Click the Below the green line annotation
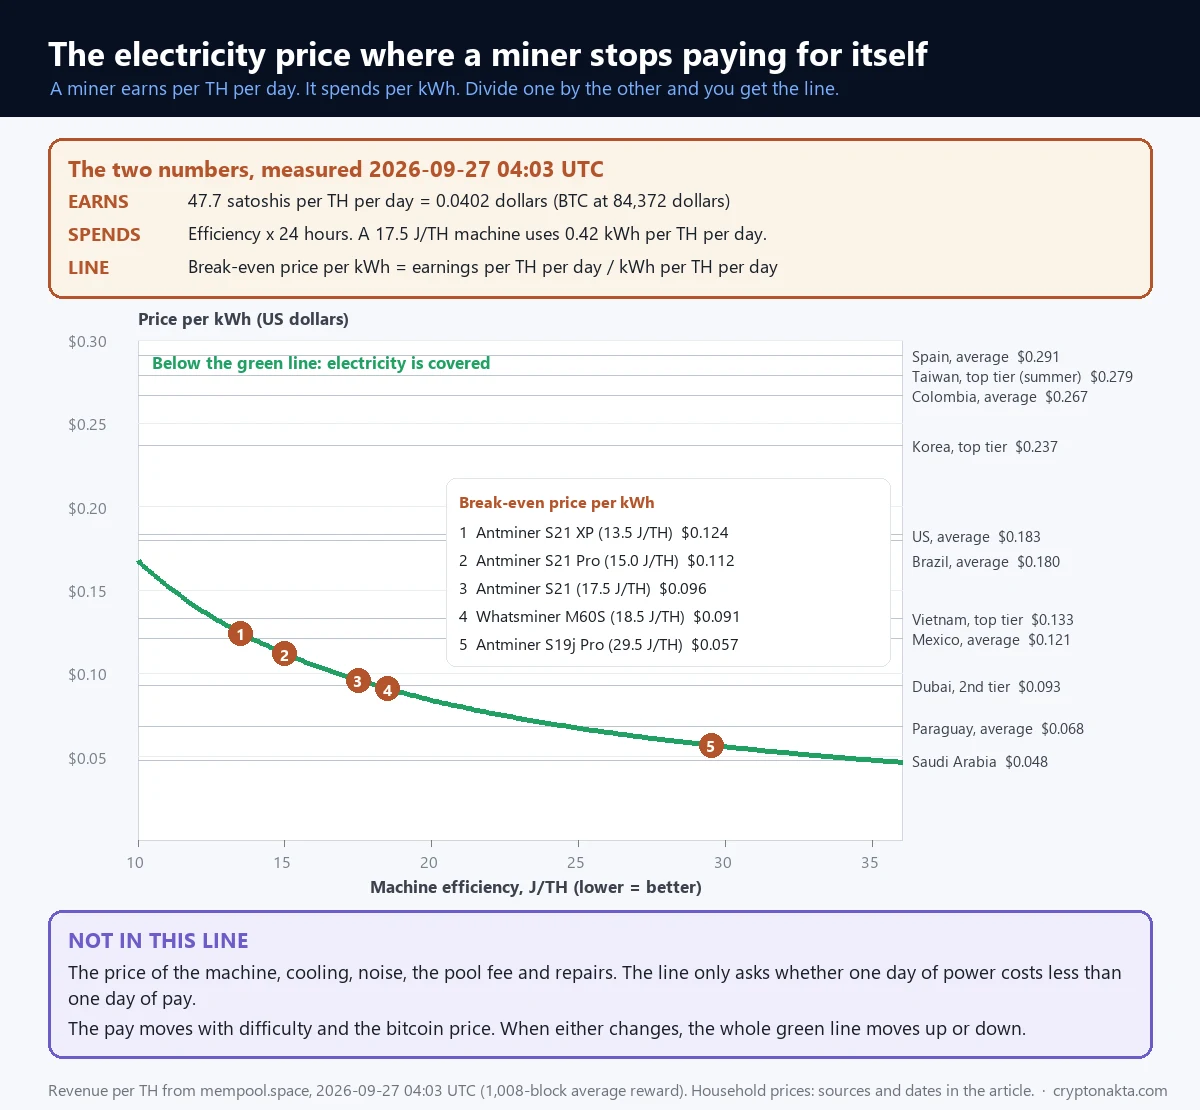 [321, 363]
